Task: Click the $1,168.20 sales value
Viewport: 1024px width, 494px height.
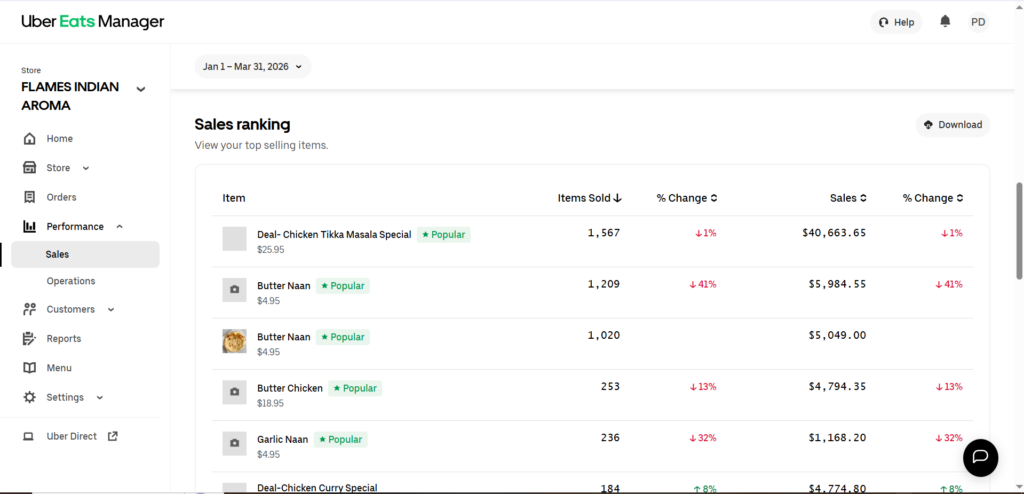Action: [838, 437]
